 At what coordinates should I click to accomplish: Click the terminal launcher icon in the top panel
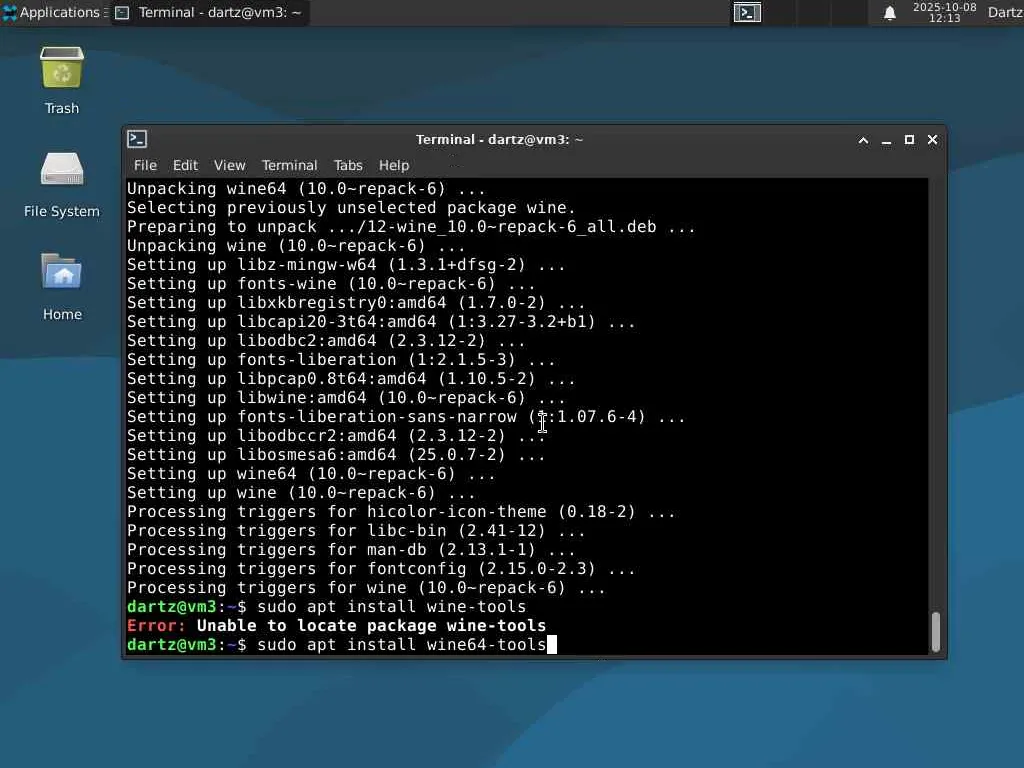click(x=747, y=12)
